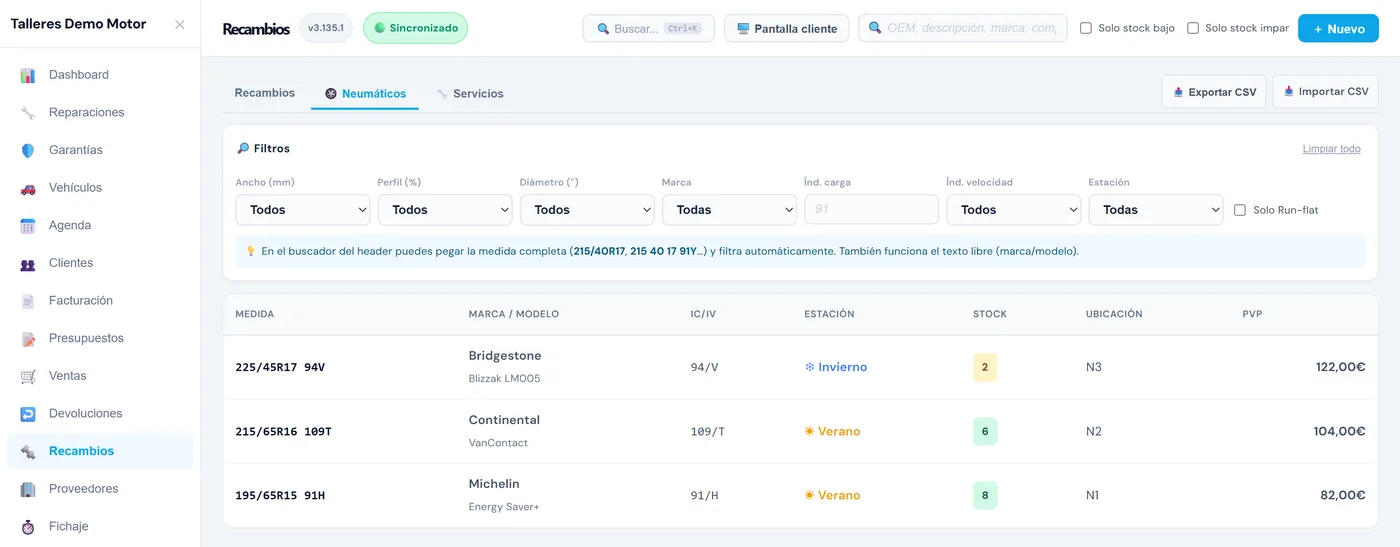The width and height of the screenshot is (1400, 547).
Task: Click the yellow stock badge showing 2
Action: click(985, 367)
